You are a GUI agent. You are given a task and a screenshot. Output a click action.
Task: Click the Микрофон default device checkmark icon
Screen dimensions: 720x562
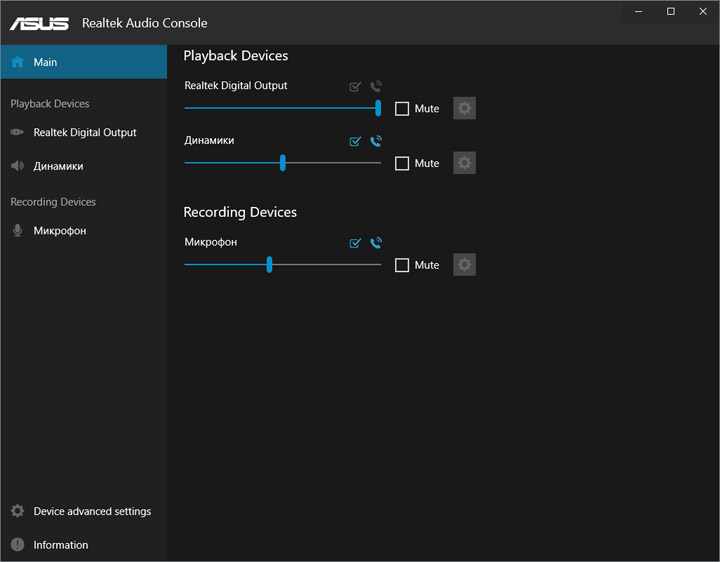pyautogui.click(x=355, y=243)
